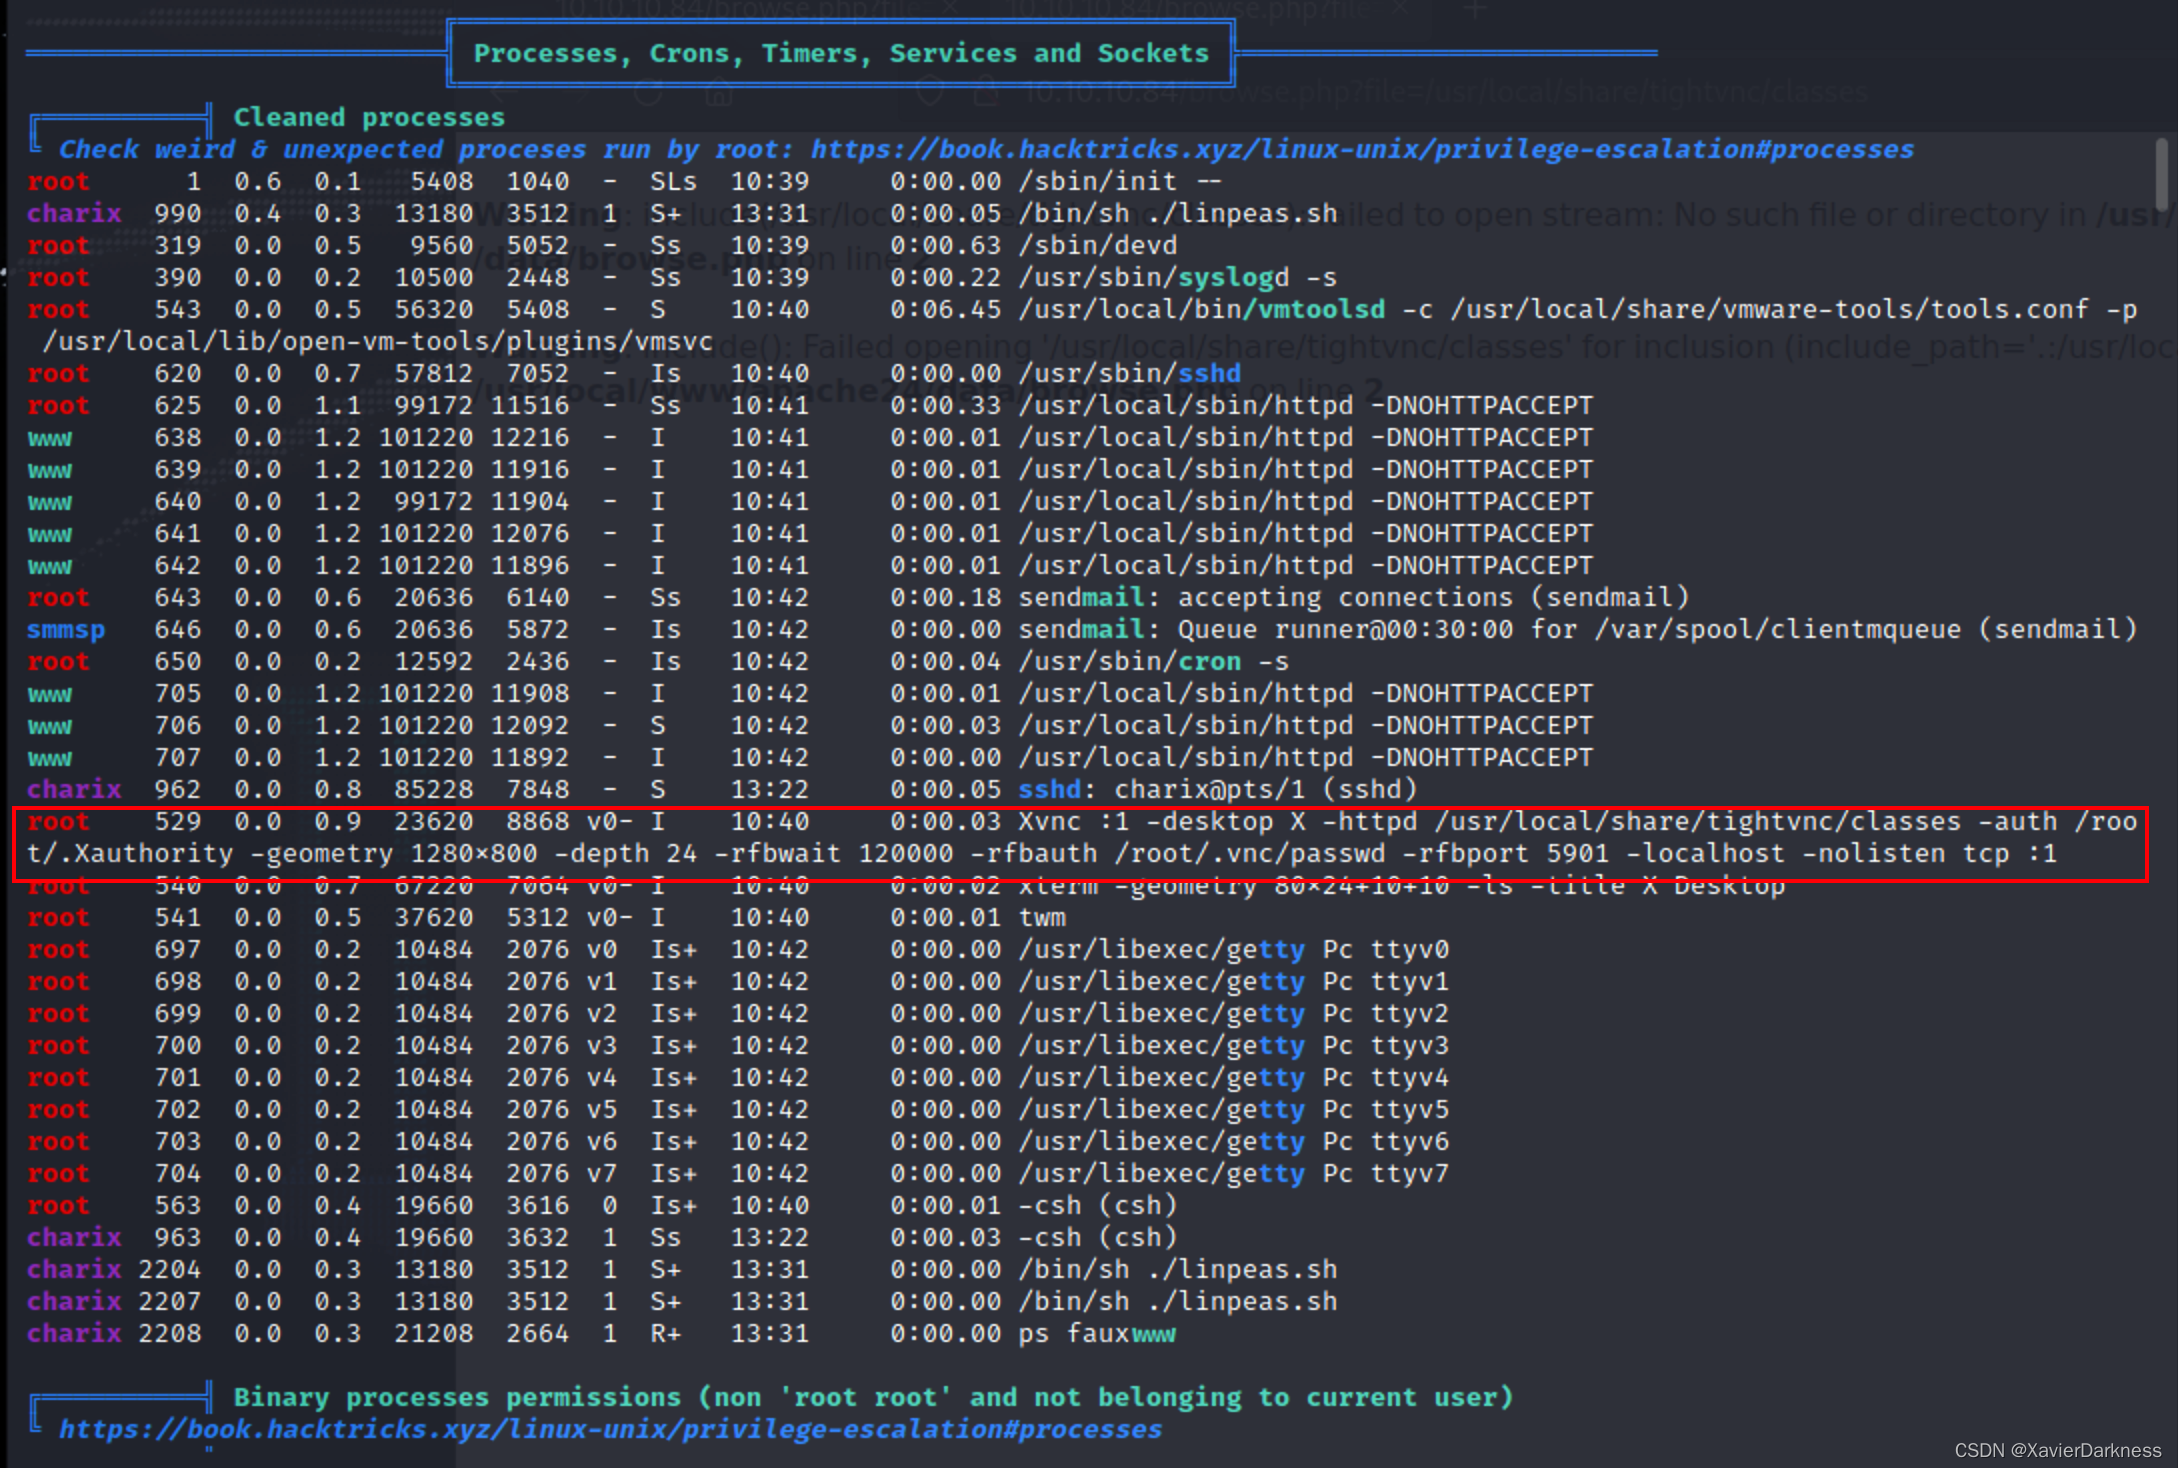Select the vmtoolsd process command text
Screen dimensions: 2178x1468
click(x=1578, y=309)
